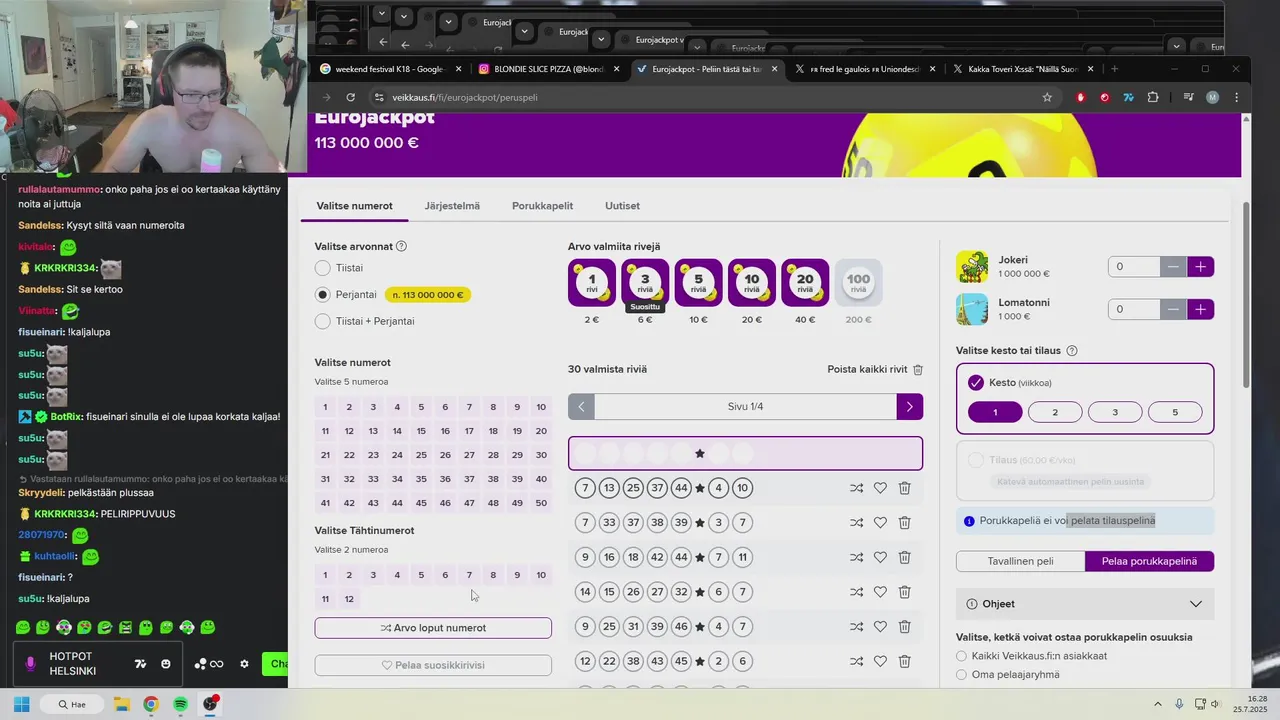Shuffle the row 7 33 37 38 39
This screenshot has width=1280, height=720.
[856, 522]
